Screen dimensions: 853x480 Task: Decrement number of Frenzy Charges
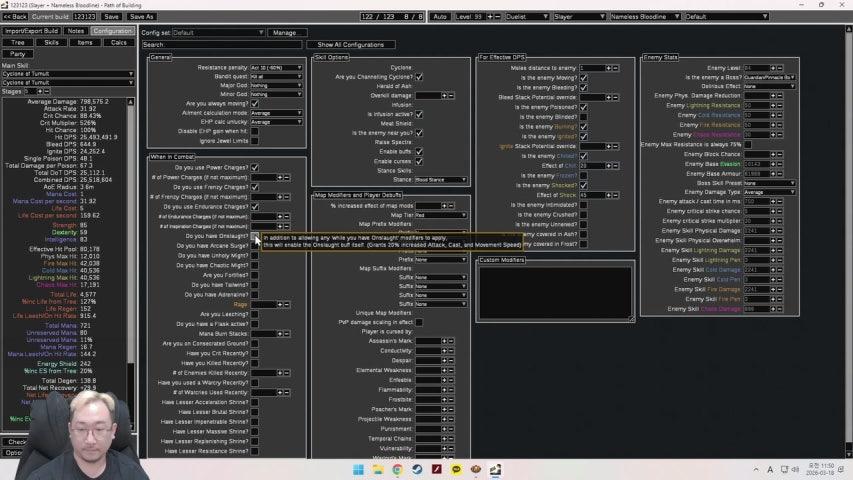(287, 197)
